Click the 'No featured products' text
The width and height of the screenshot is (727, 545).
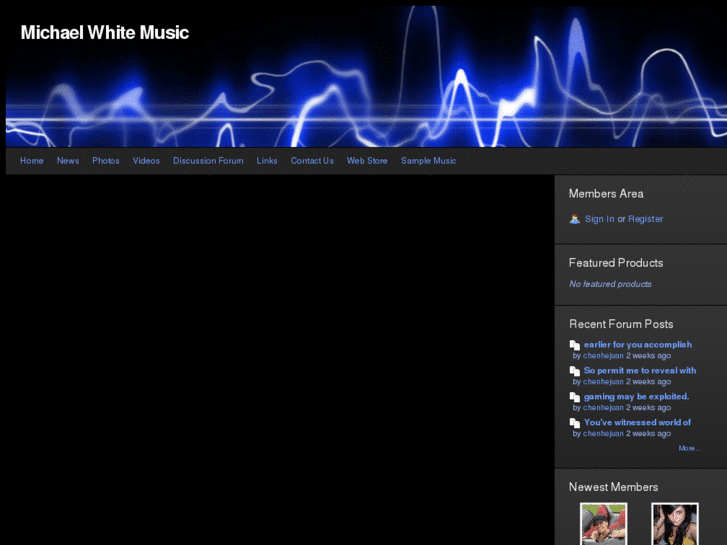click(610, 284)
